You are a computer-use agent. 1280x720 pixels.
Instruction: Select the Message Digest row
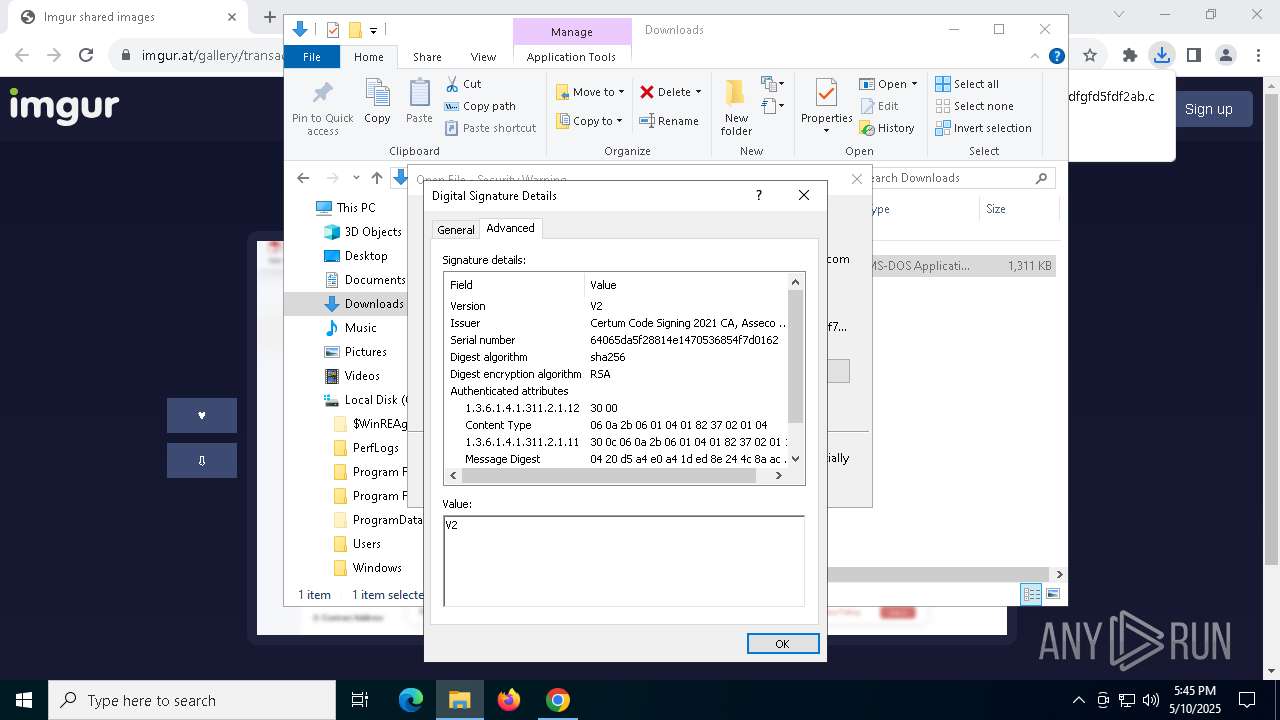point(617,459)
